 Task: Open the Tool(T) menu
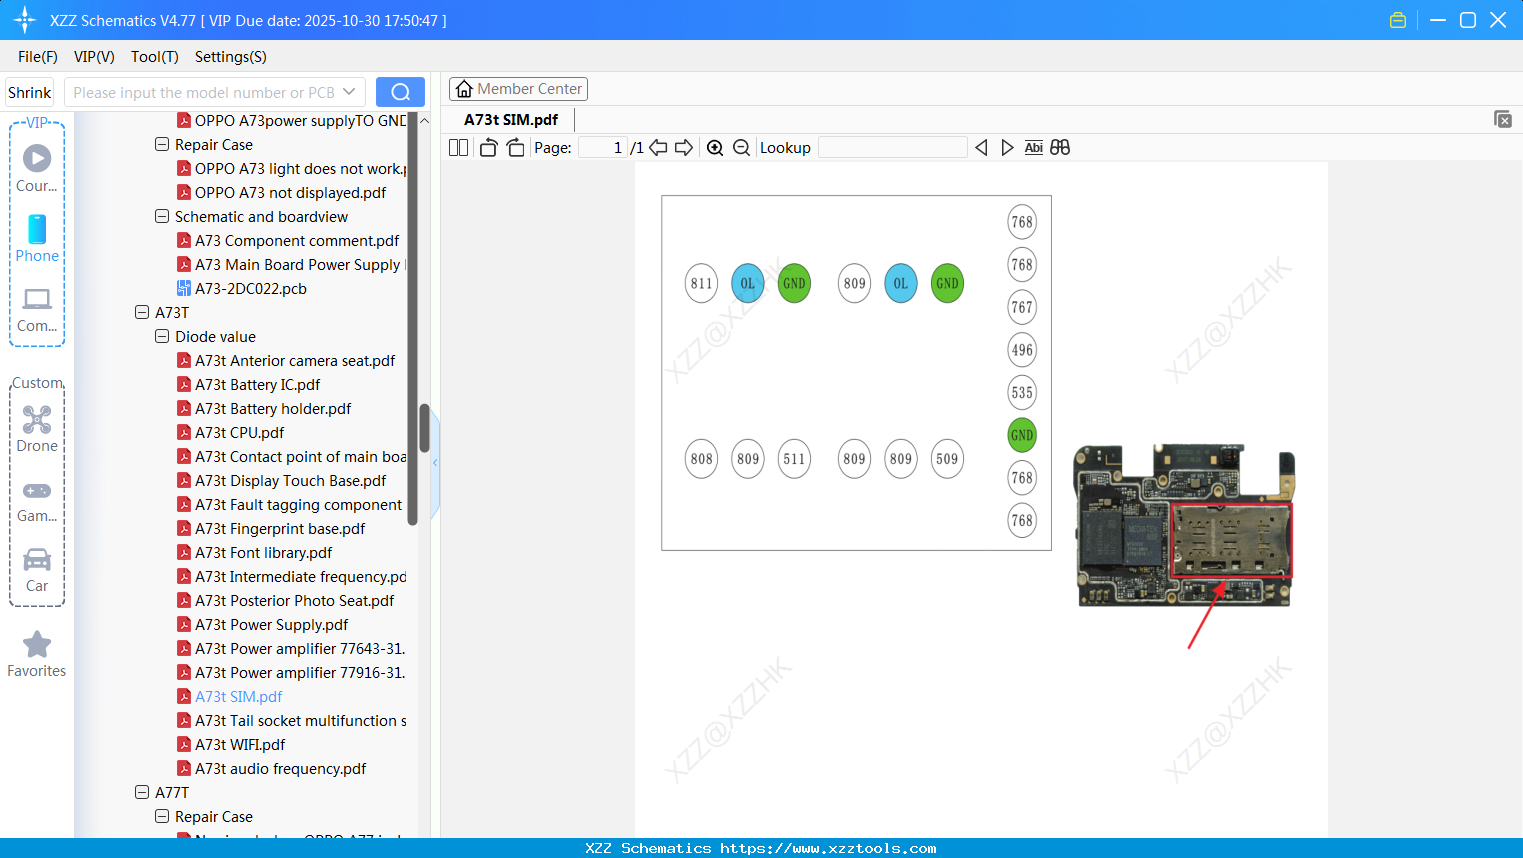click(x=155, y=57)
